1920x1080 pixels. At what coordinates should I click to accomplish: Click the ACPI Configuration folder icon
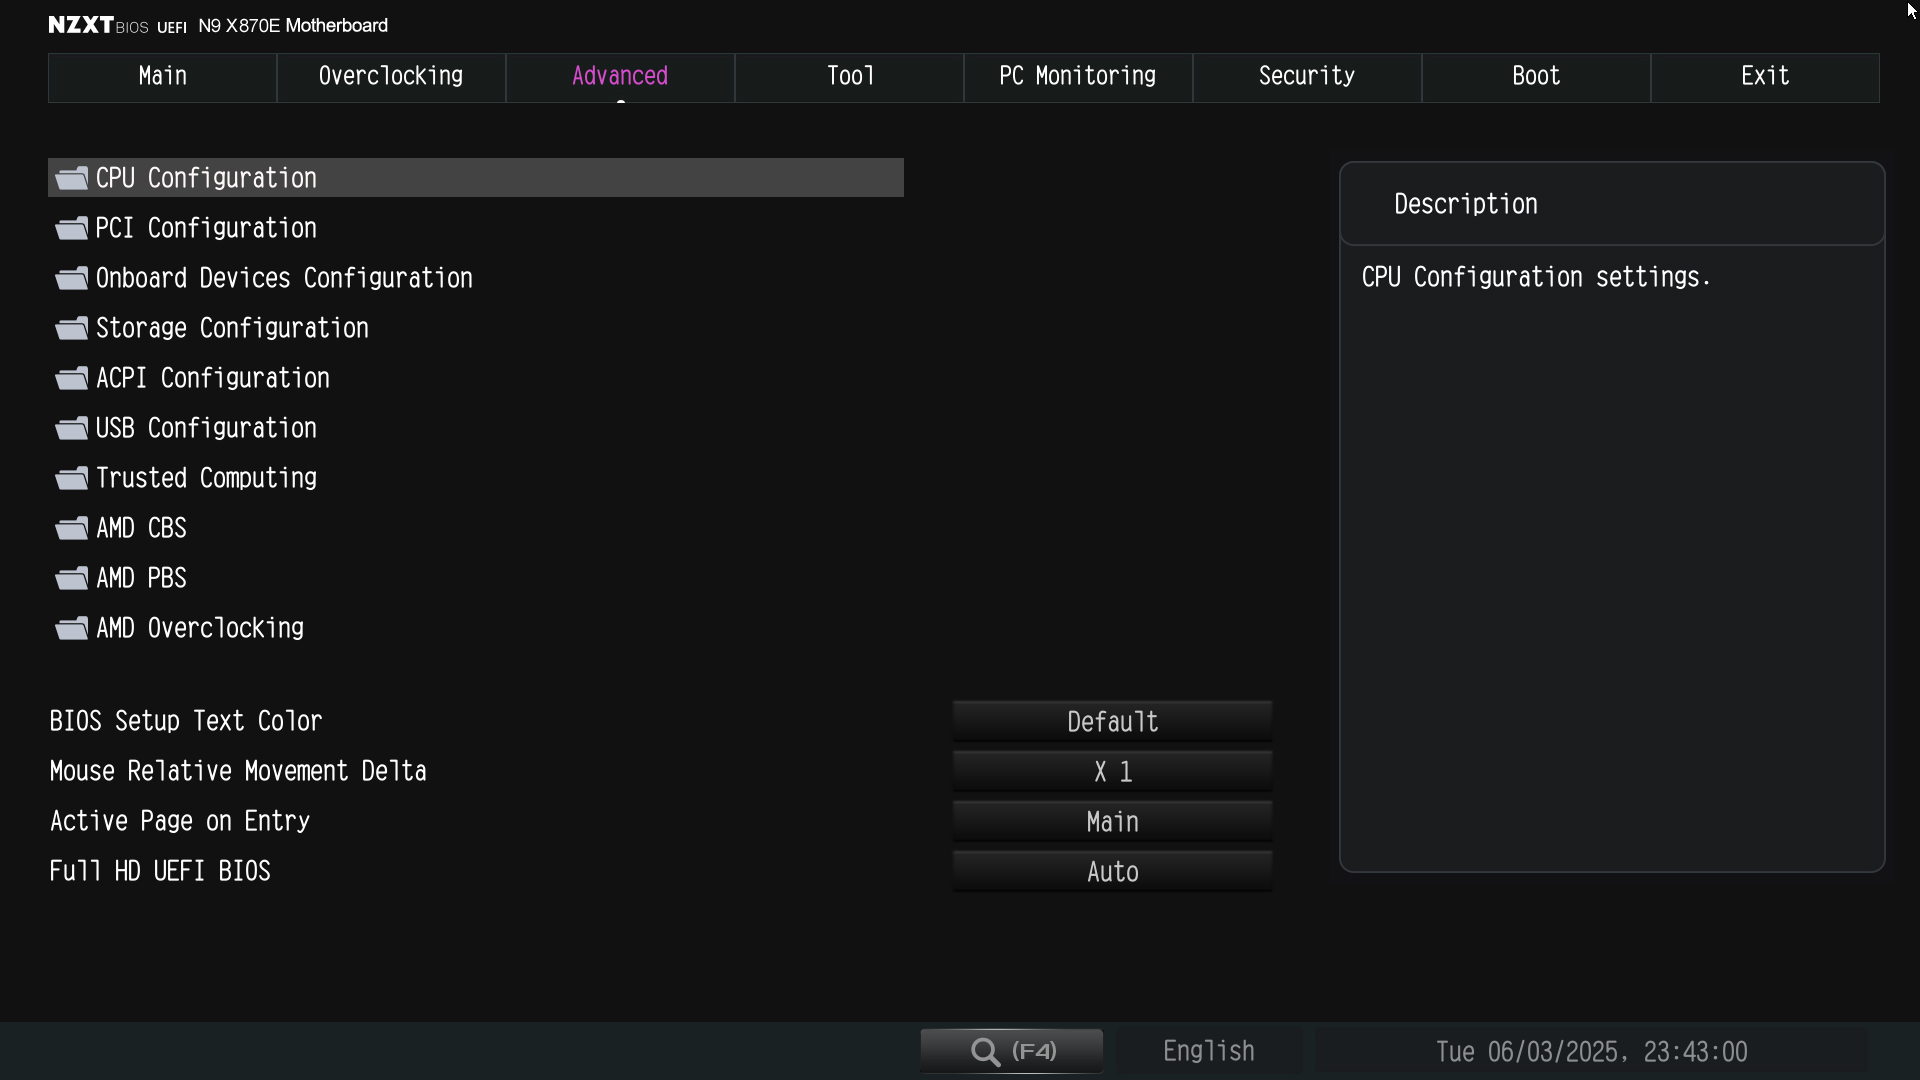71,378
